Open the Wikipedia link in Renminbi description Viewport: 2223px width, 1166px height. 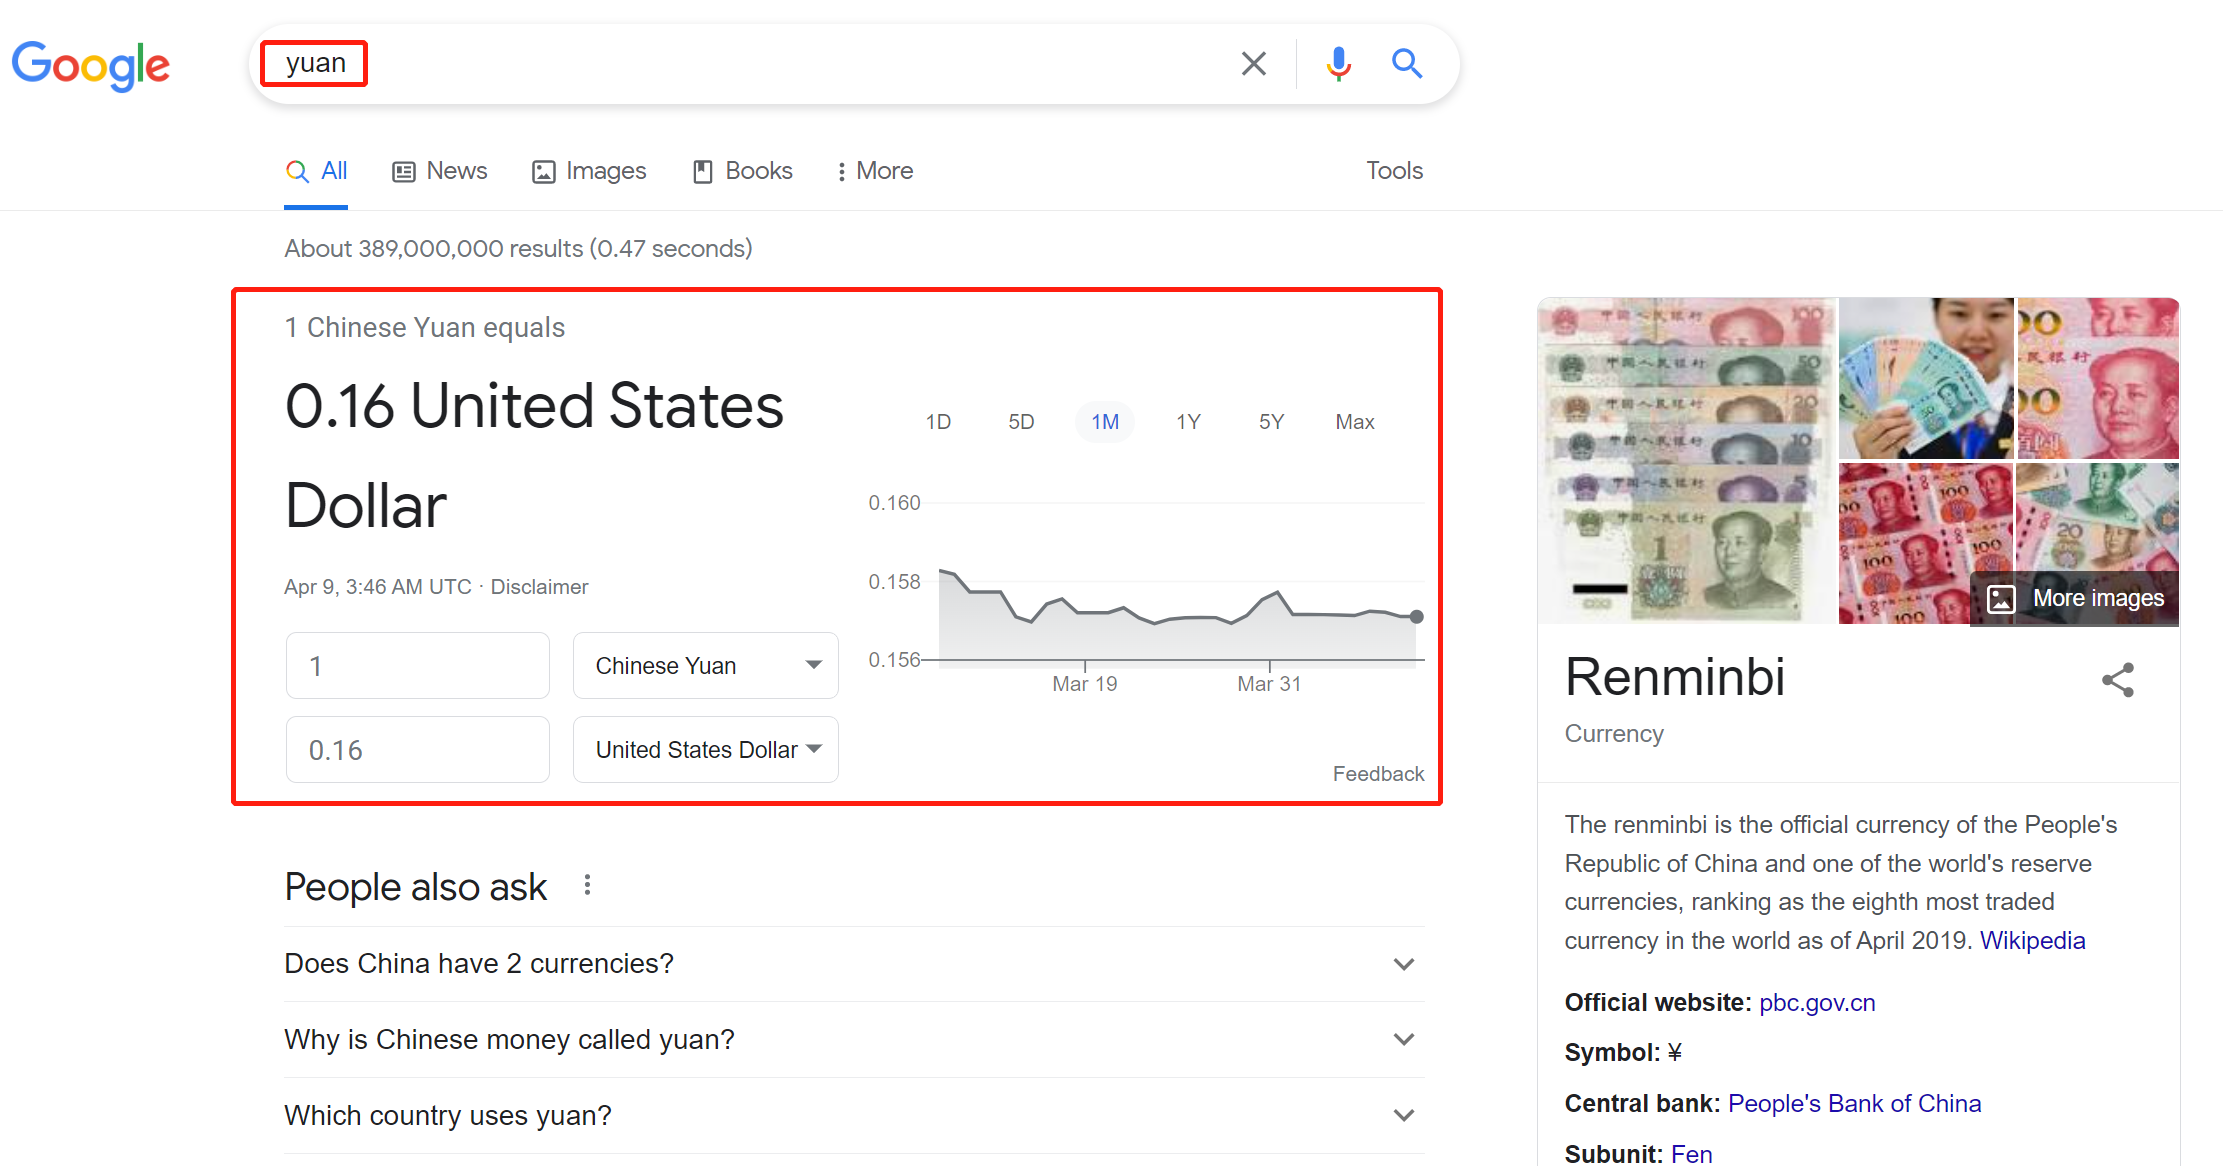(2032, 941)
